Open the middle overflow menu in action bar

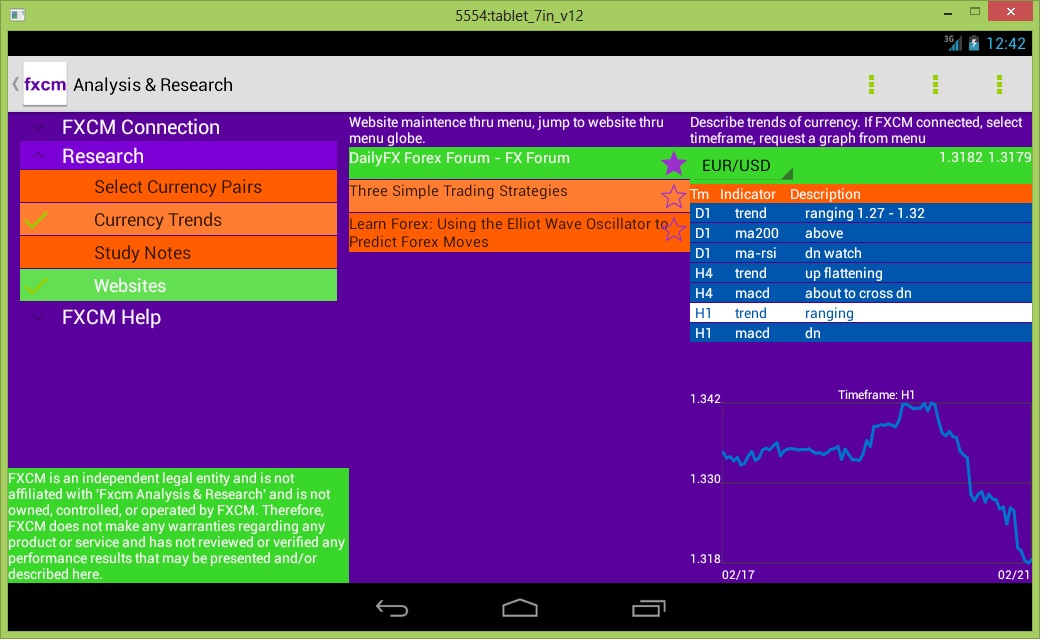[x=935, y=84]
